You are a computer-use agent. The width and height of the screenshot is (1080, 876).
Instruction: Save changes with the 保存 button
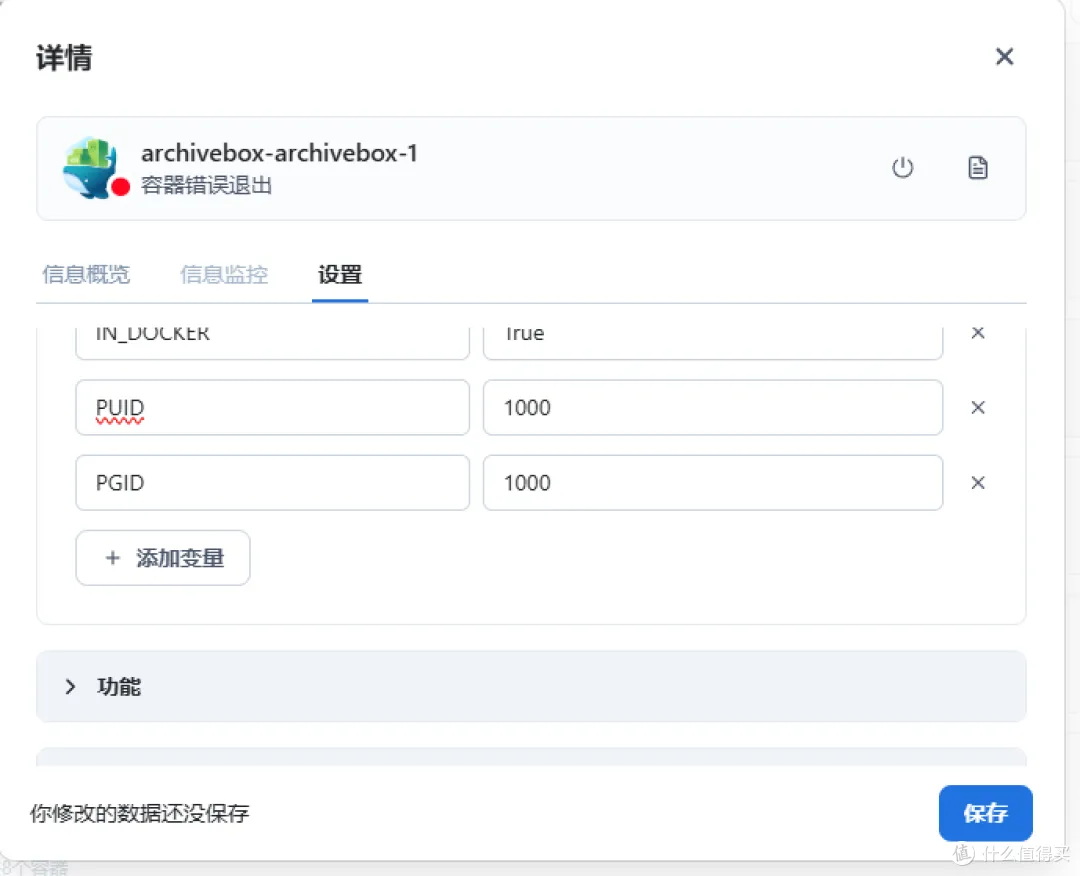pyautogui.click(x=985, y=813)
